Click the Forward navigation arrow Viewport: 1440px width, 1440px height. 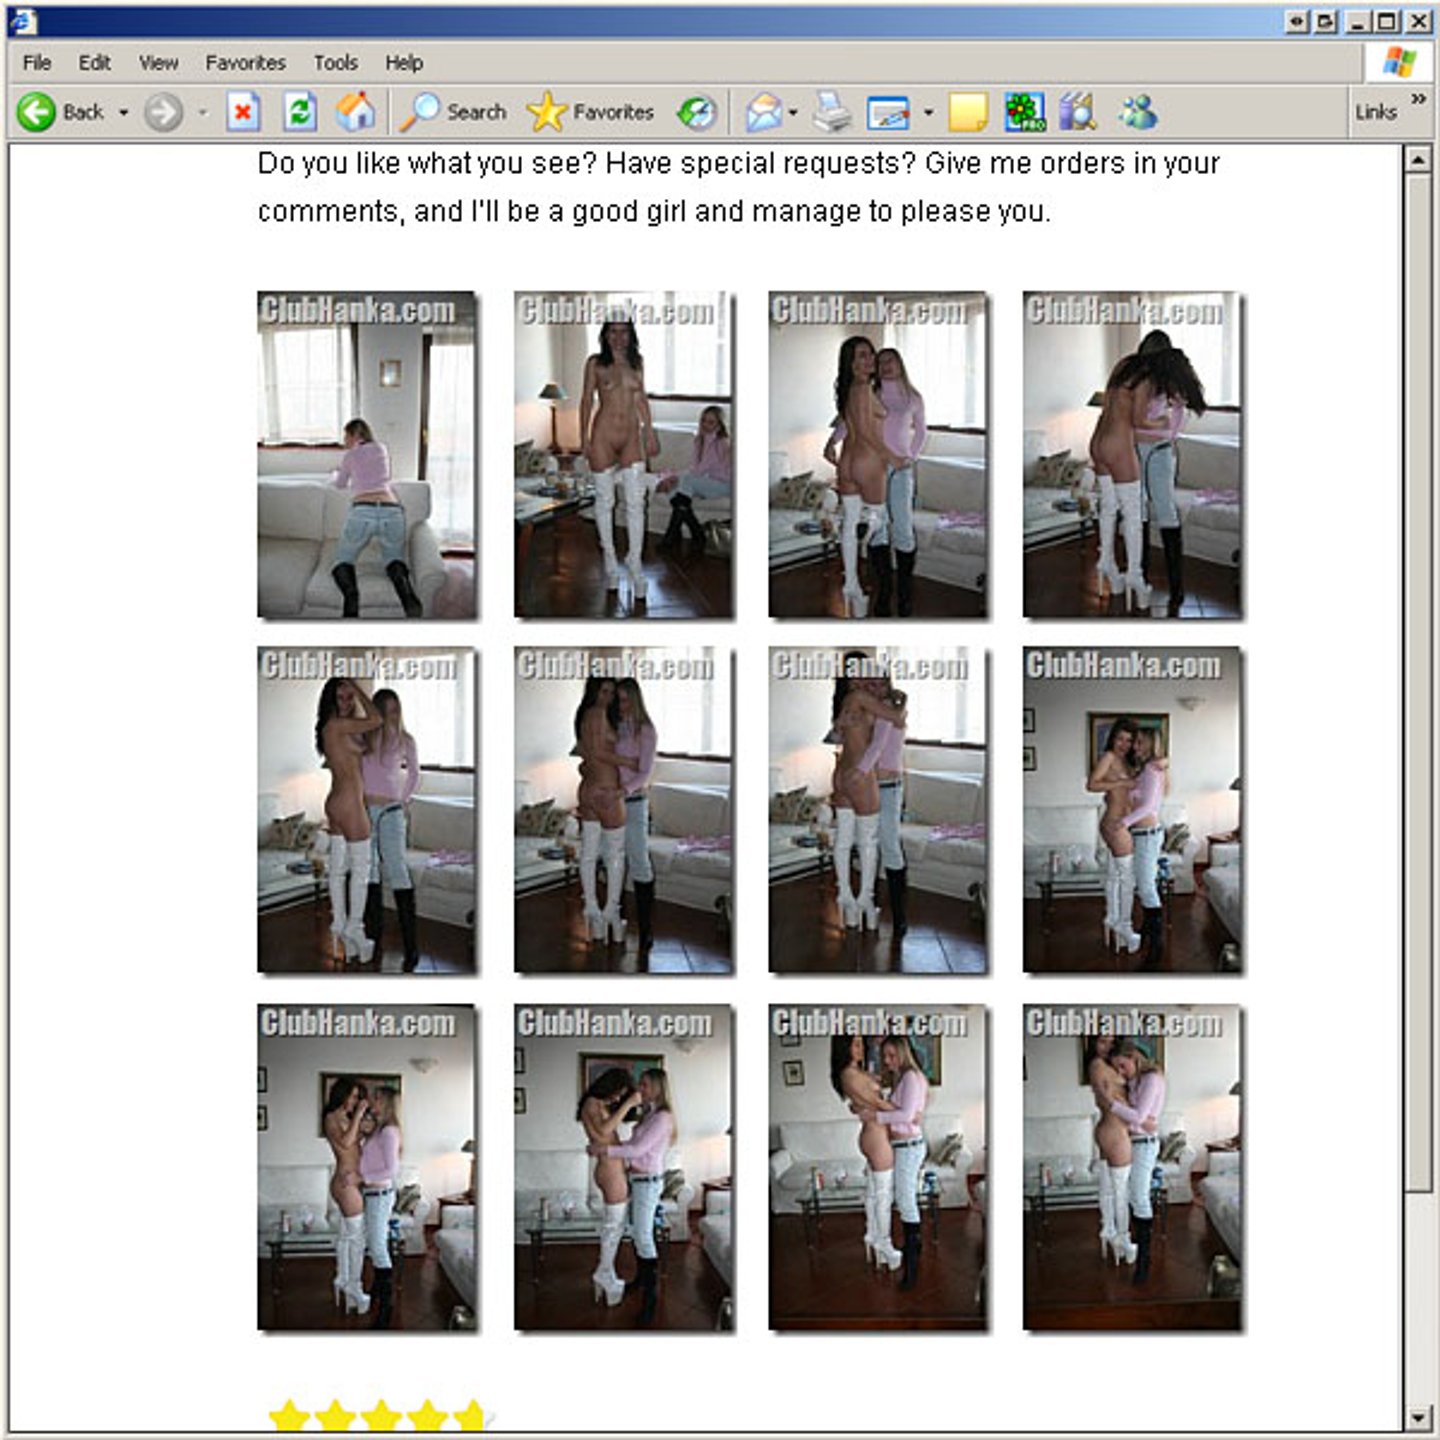[163, 112]
